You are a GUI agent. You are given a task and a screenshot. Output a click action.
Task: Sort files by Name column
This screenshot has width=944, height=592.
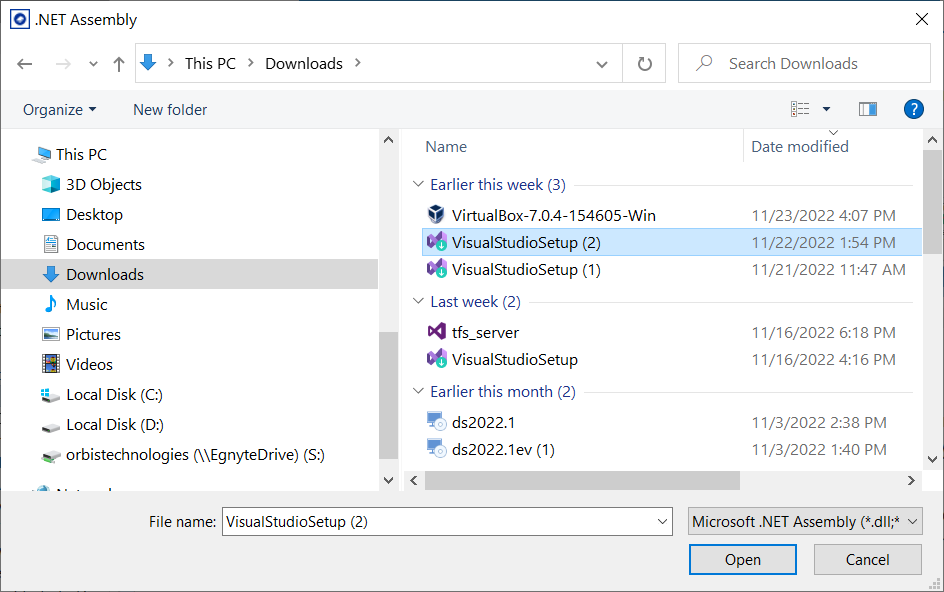446,146
